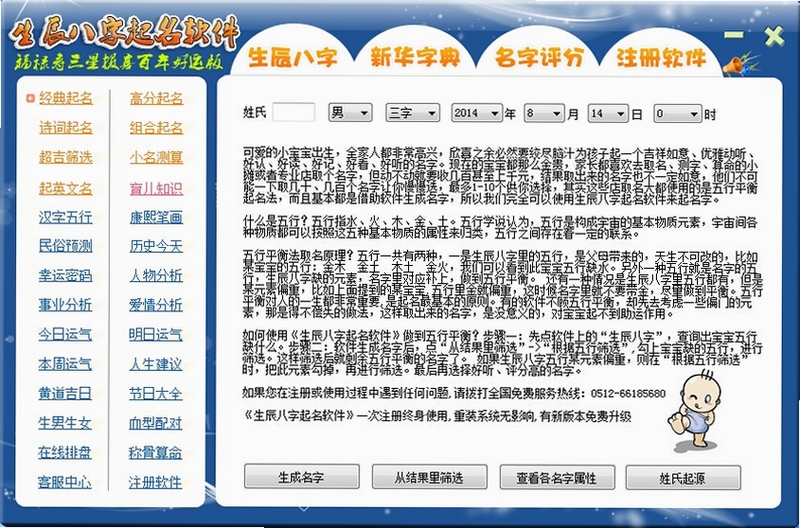Choose the 起英文名 link

coord(66,188)
